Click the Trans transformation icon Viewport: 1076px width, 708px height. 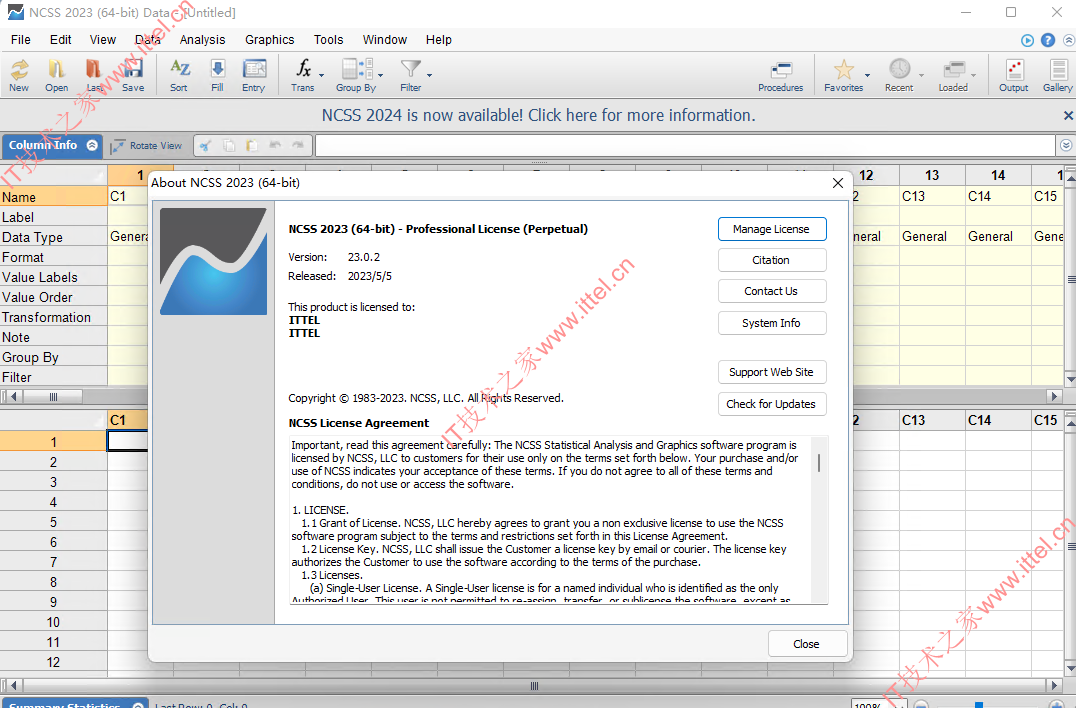click(x=303, y=74)
